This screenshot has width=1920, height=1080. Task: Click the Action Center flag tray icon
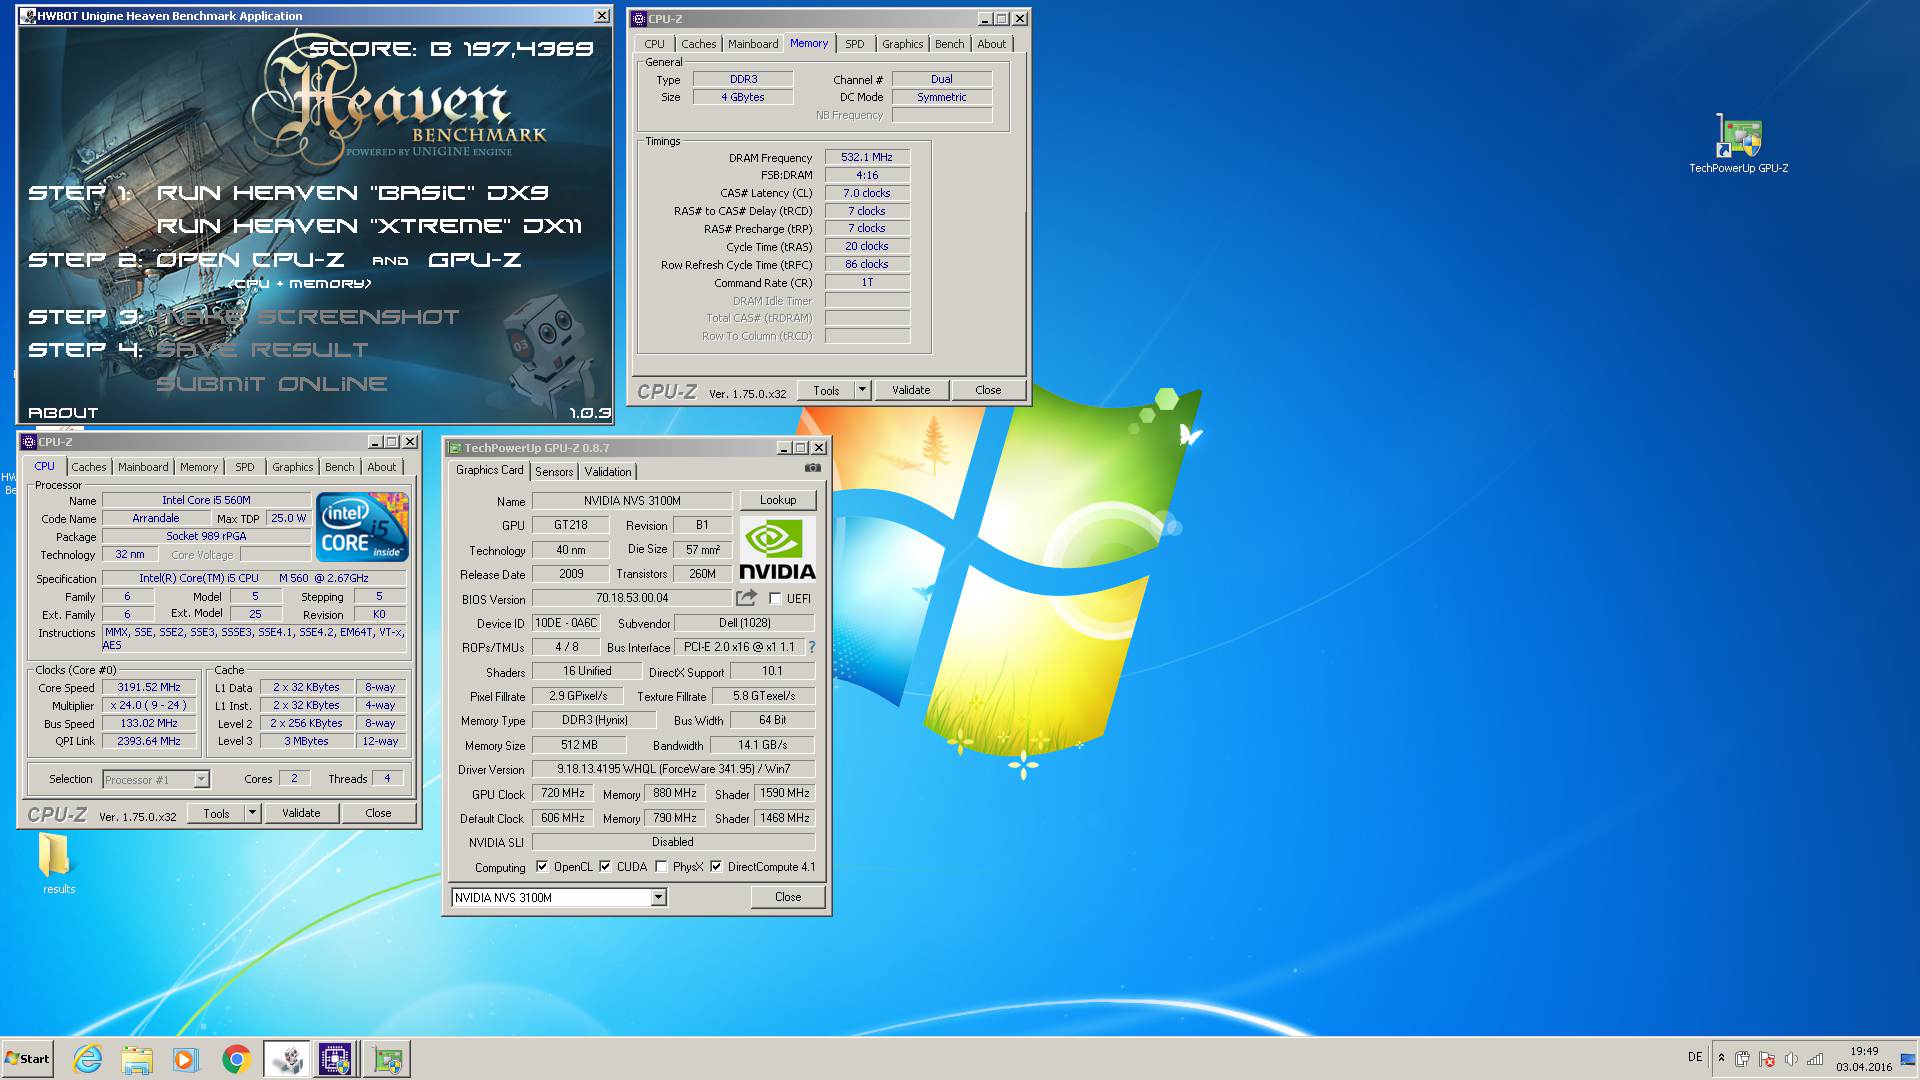[1767, 1059]
